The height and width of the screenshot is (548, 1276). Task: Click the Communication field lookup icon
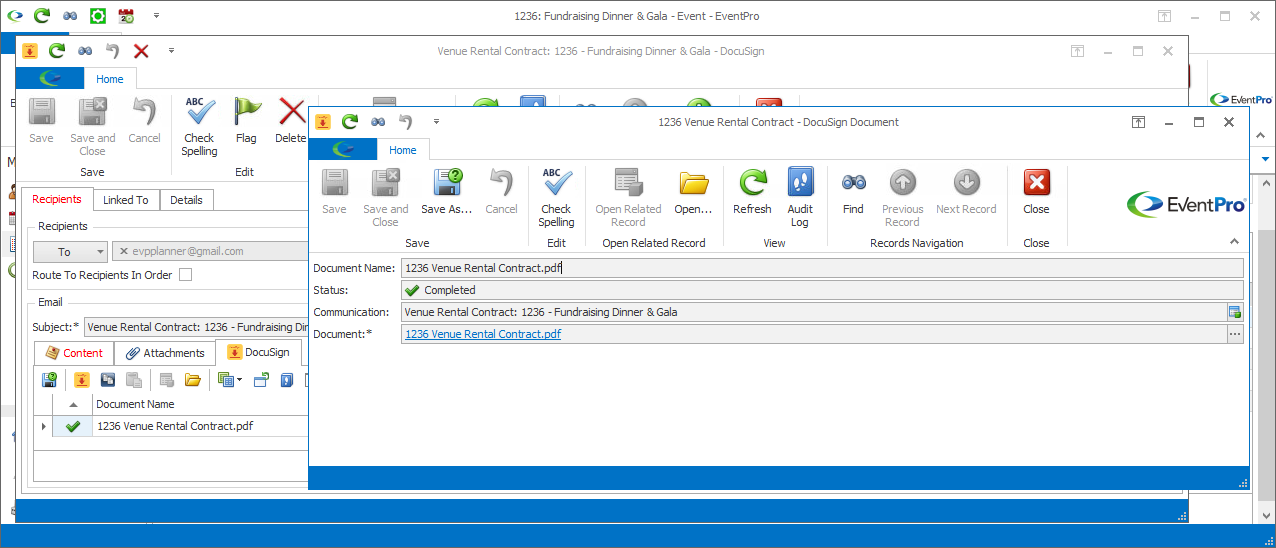[x=1235, y=312]
